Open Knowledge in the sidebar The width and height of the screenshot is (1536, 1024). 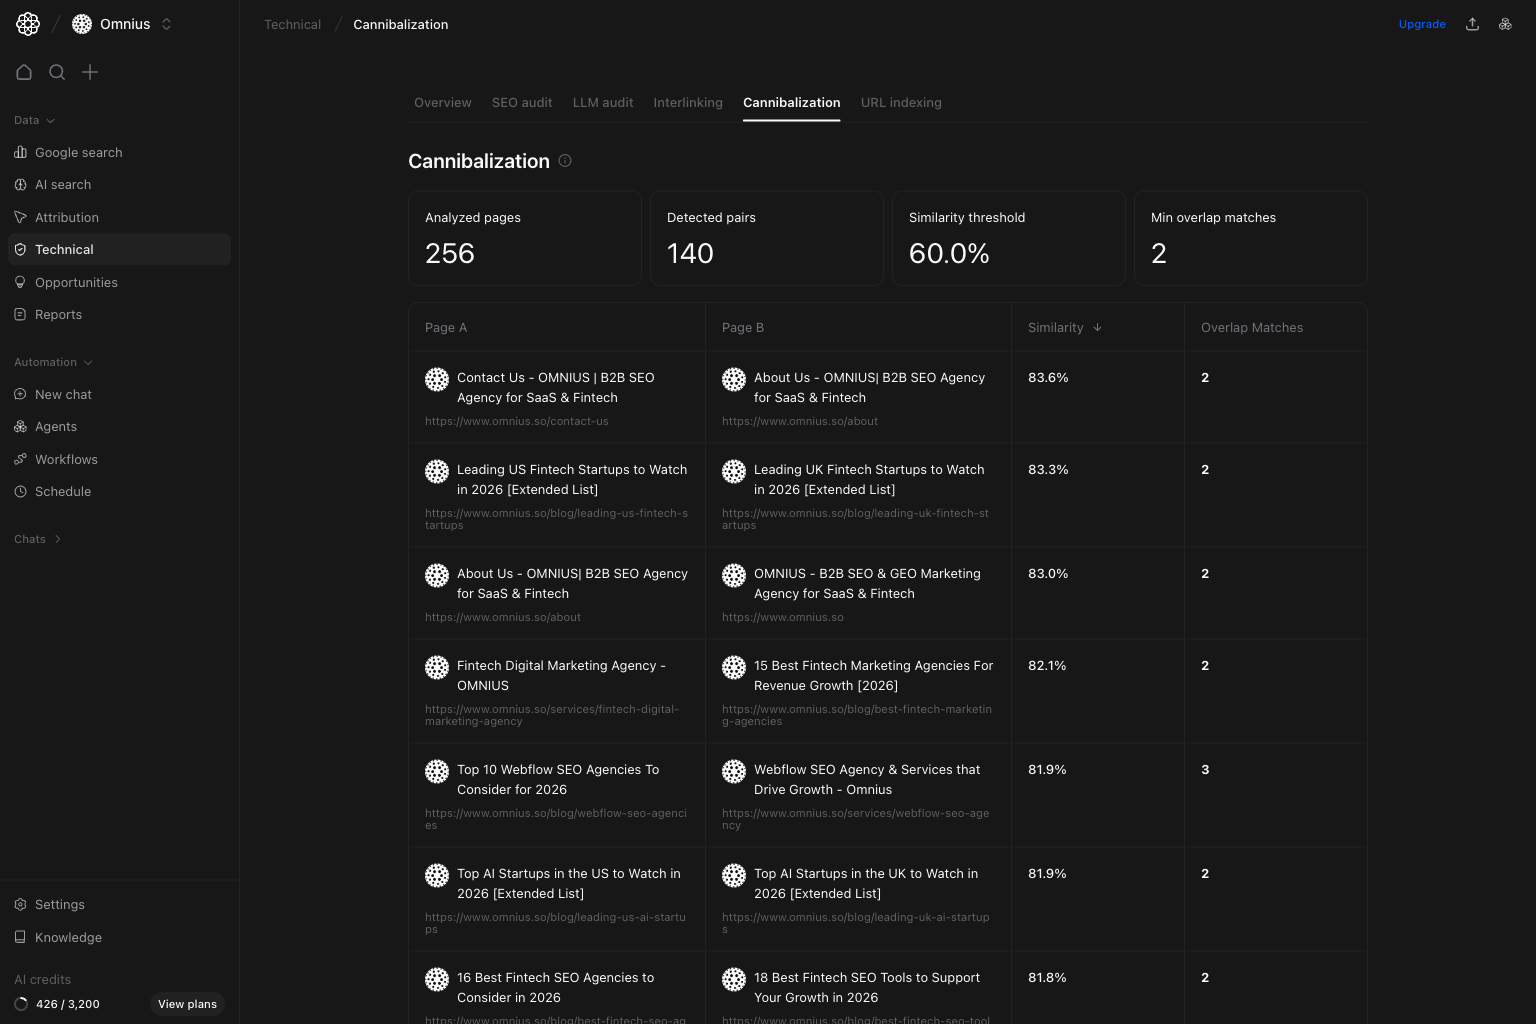[119, 937]
